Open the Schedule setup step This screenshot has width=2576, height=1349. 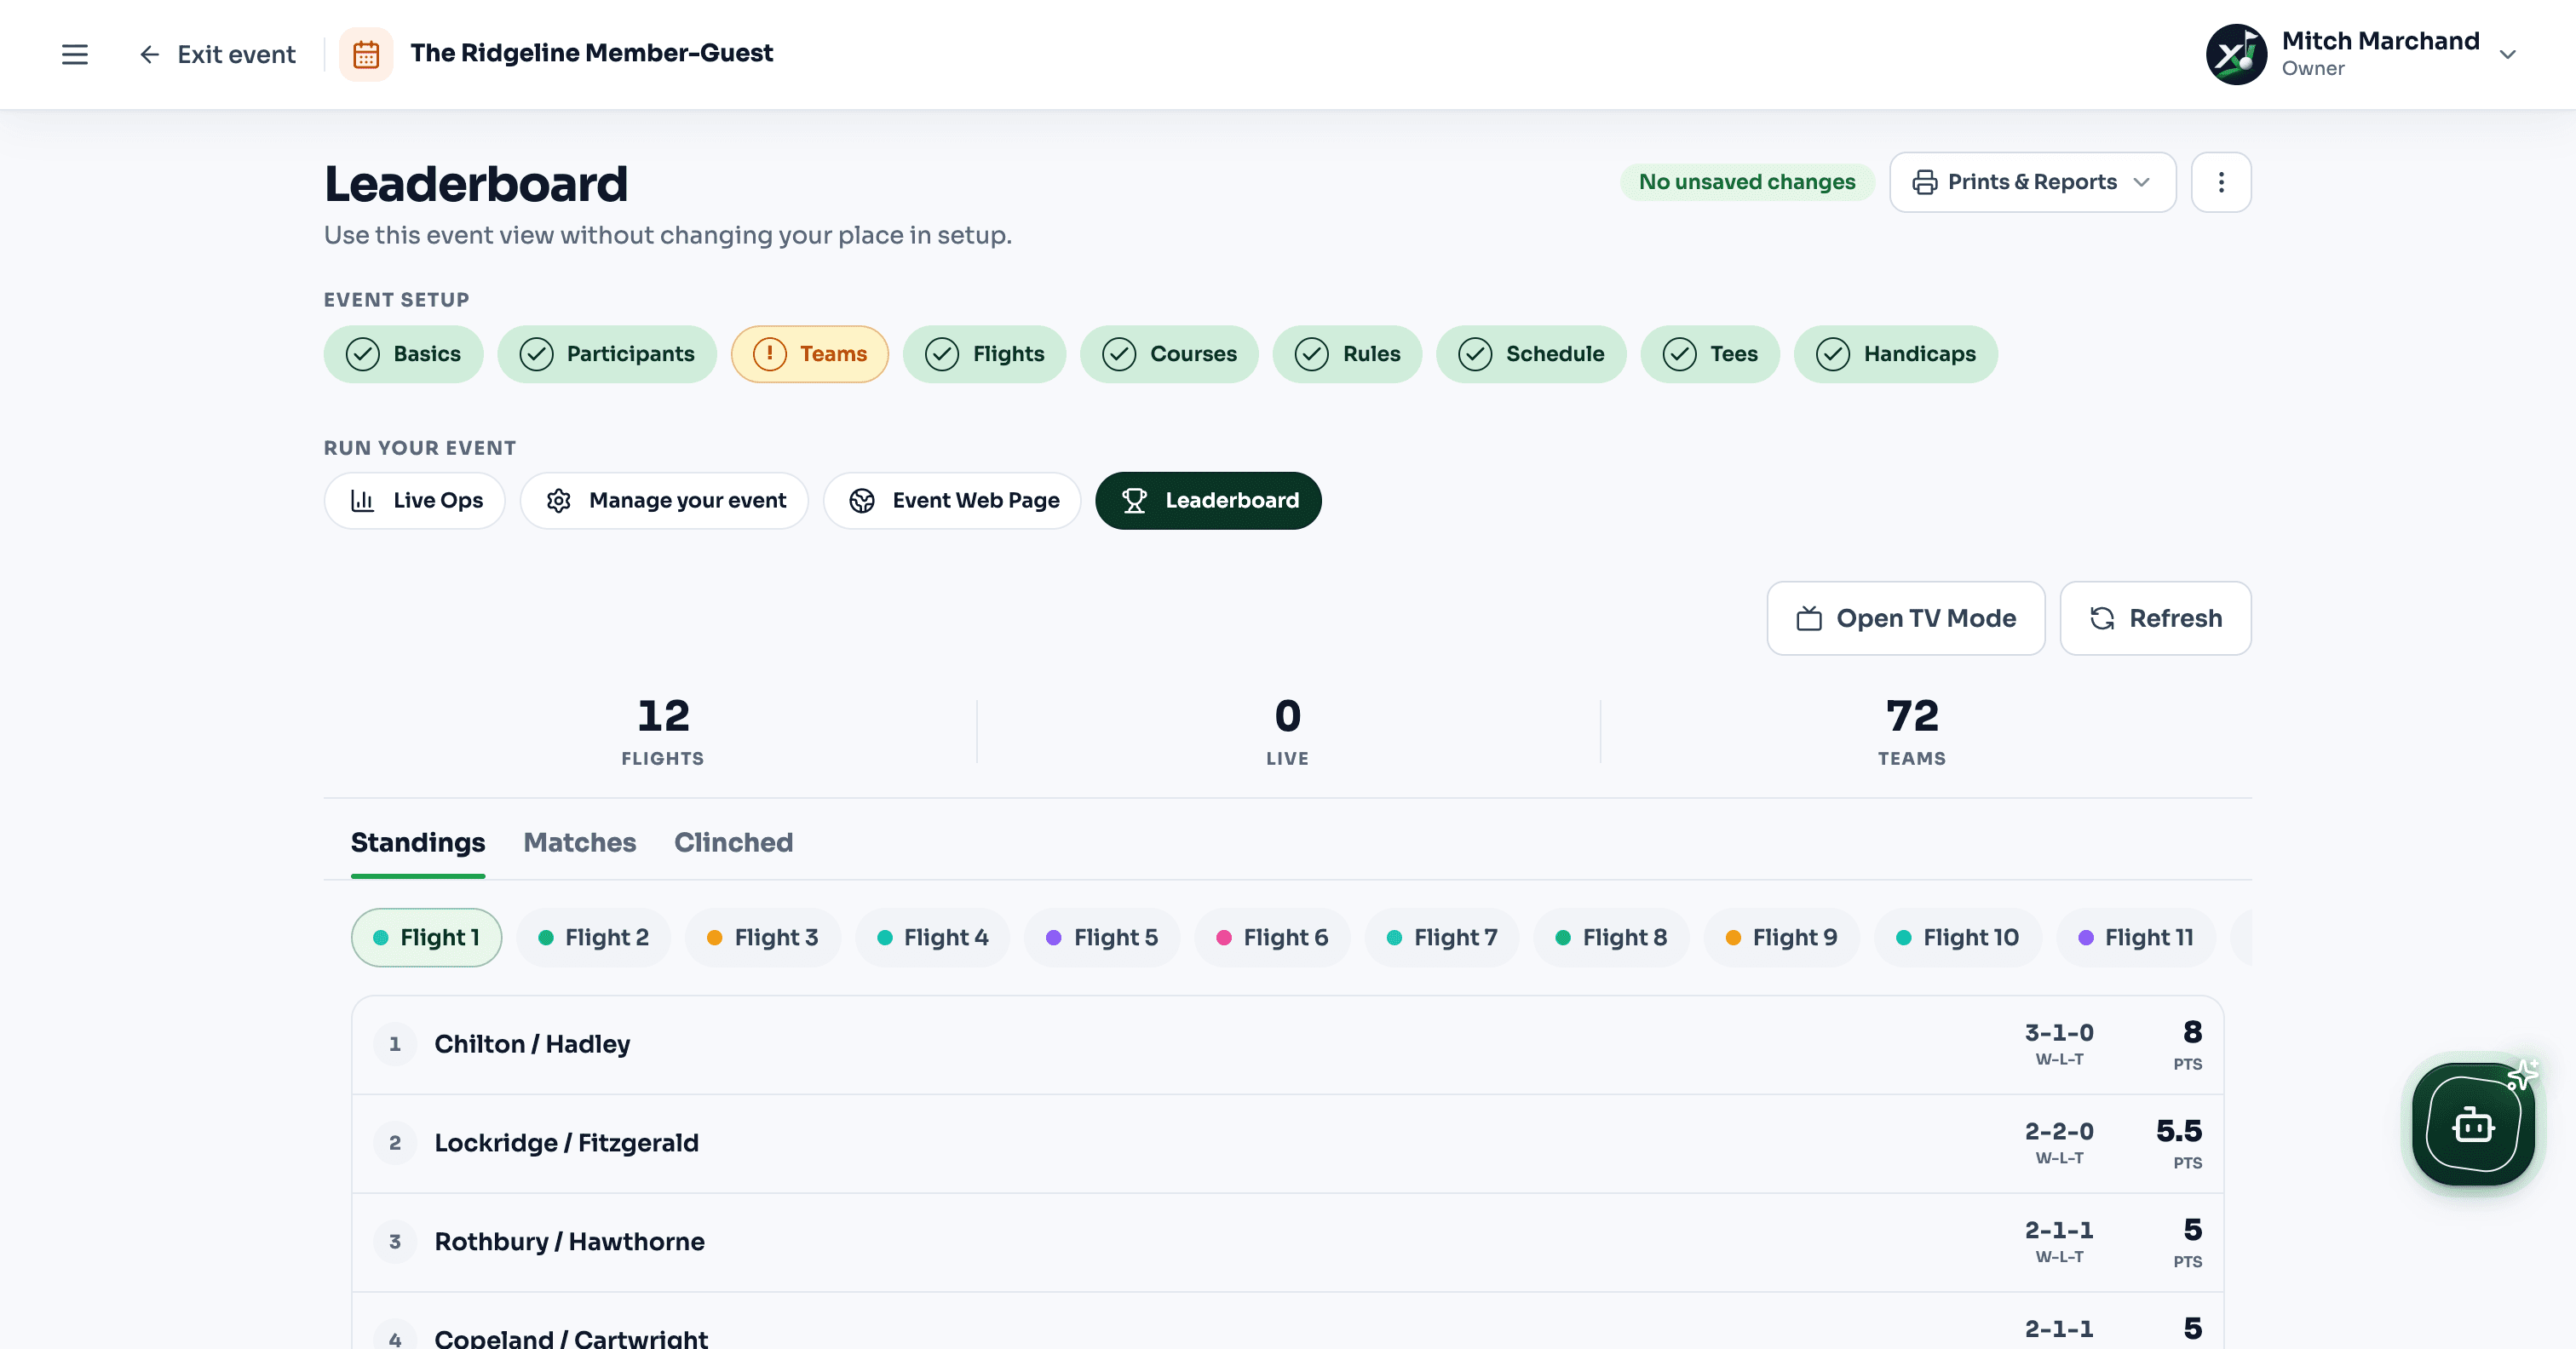[x=1531, y=354]
